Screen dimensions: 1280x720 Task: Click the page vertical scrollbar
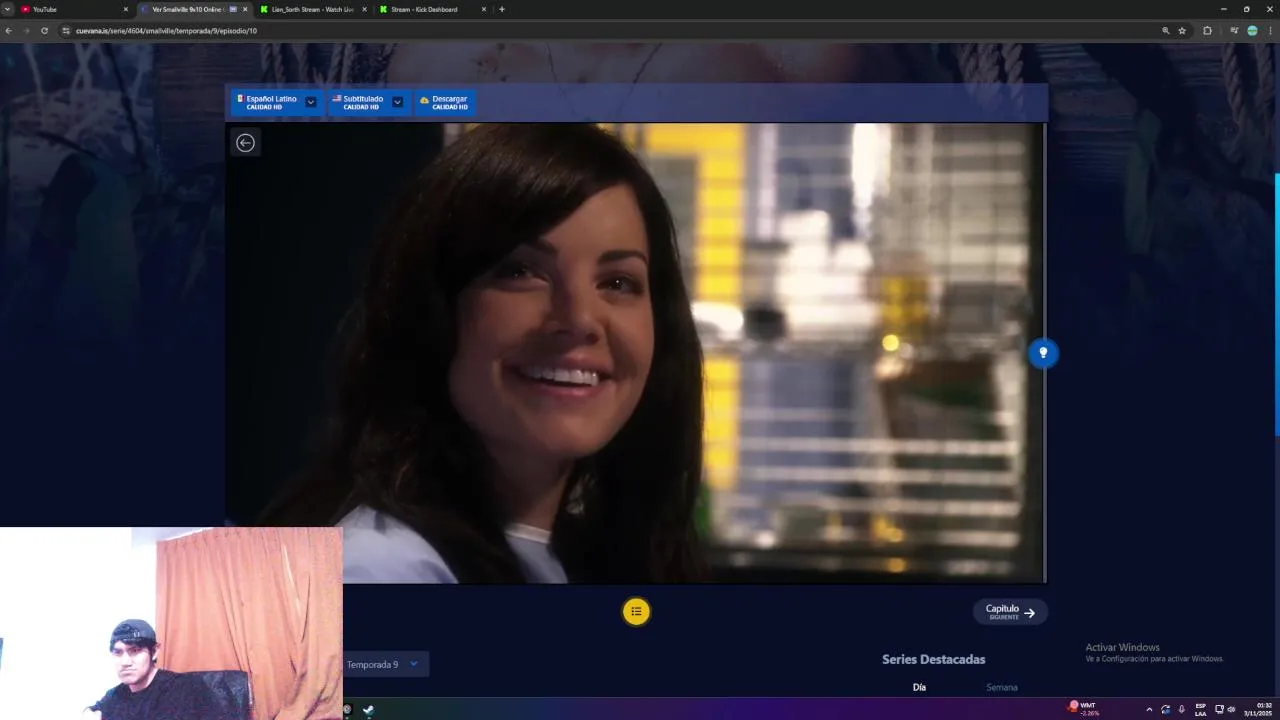pos(1277,305)
